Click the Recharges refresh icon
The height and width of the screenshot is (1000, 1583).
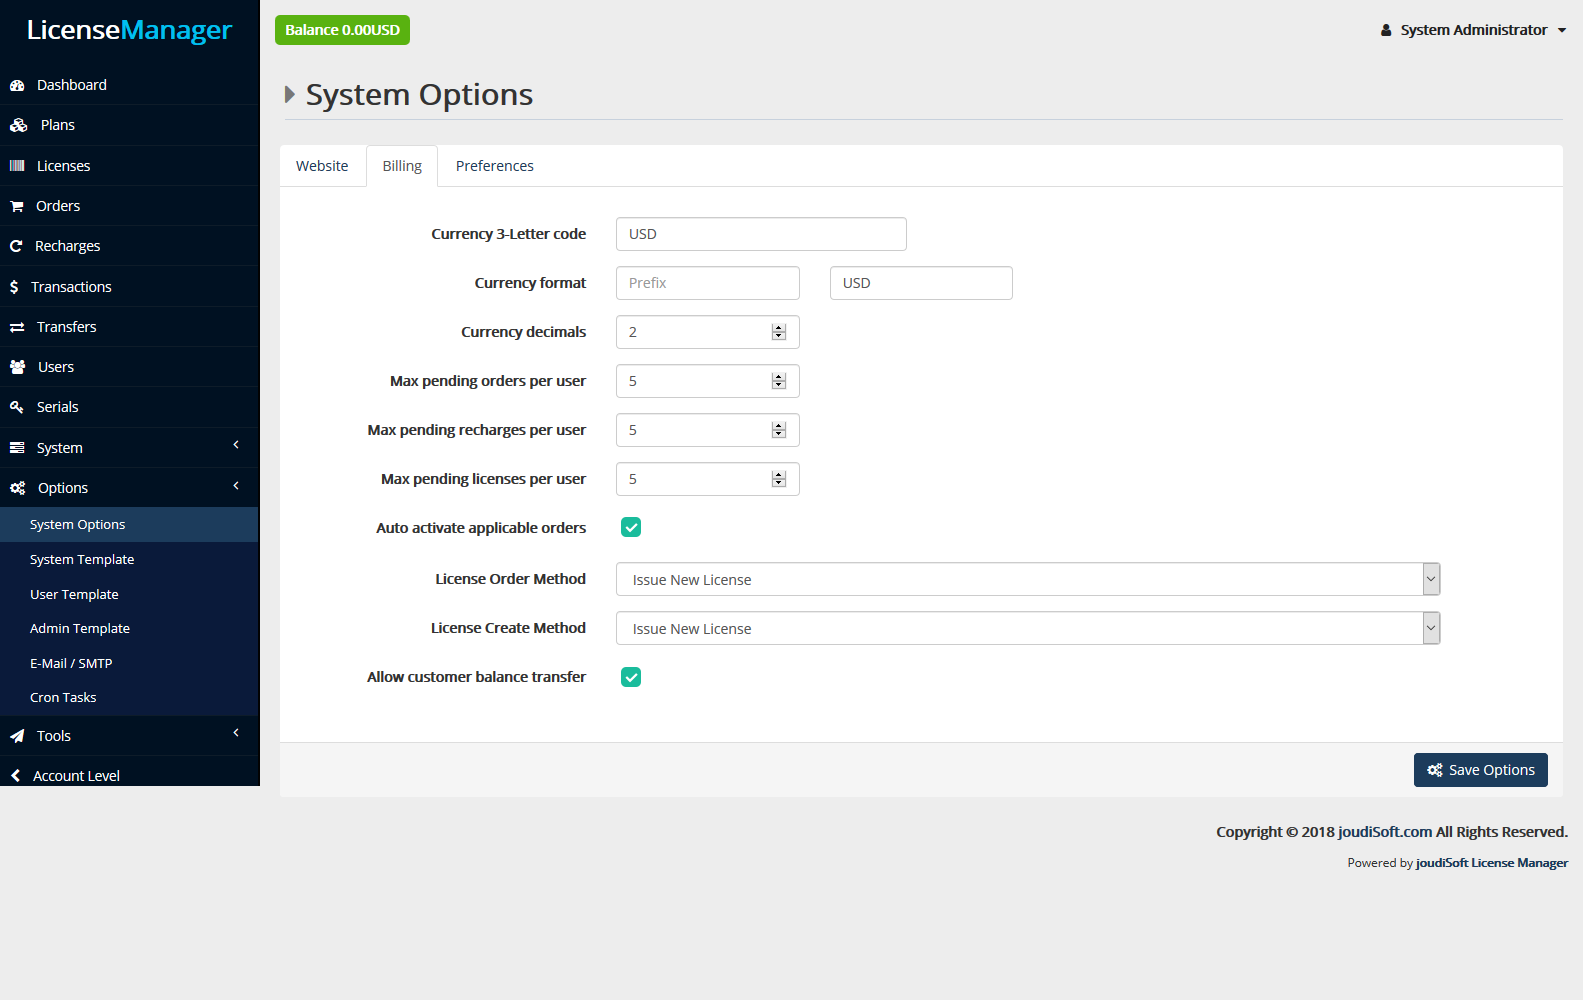click(16, 246)
